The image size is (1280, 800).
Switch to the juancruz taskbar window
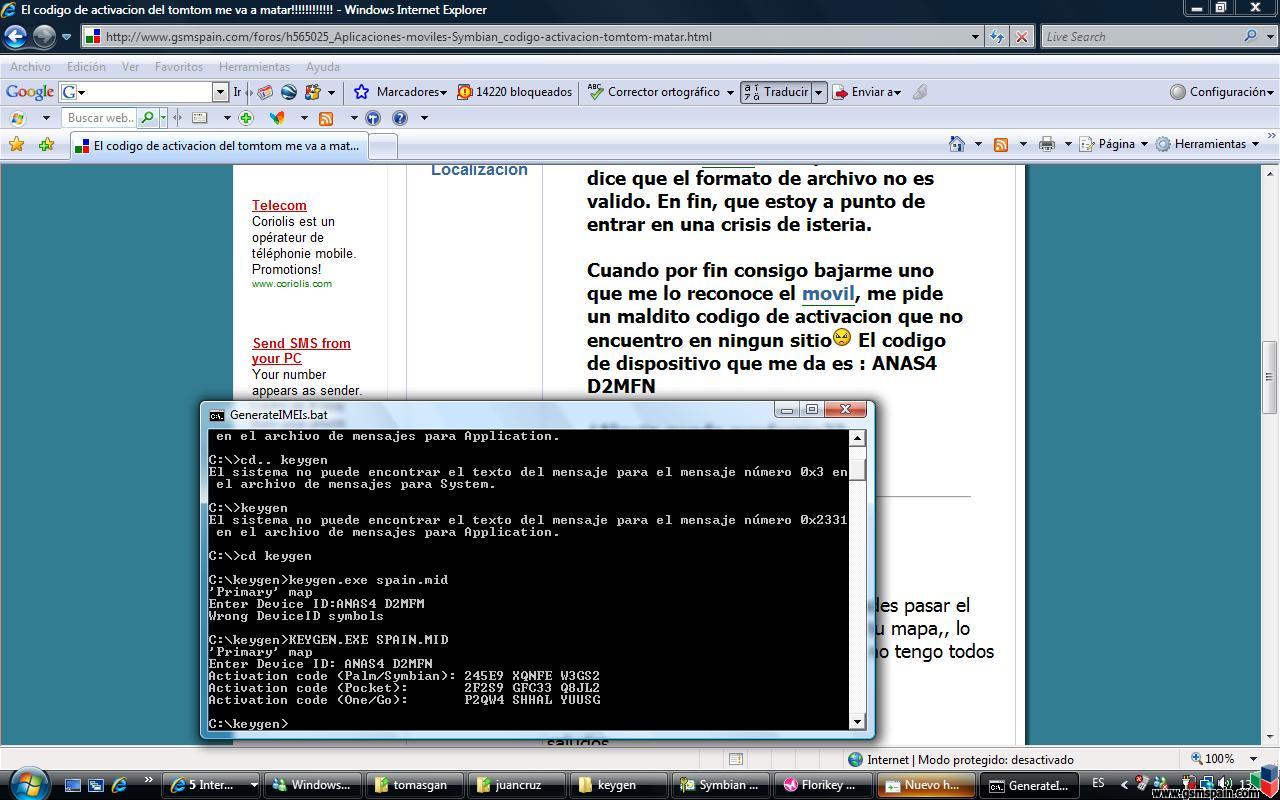click(x=515, y=785)
